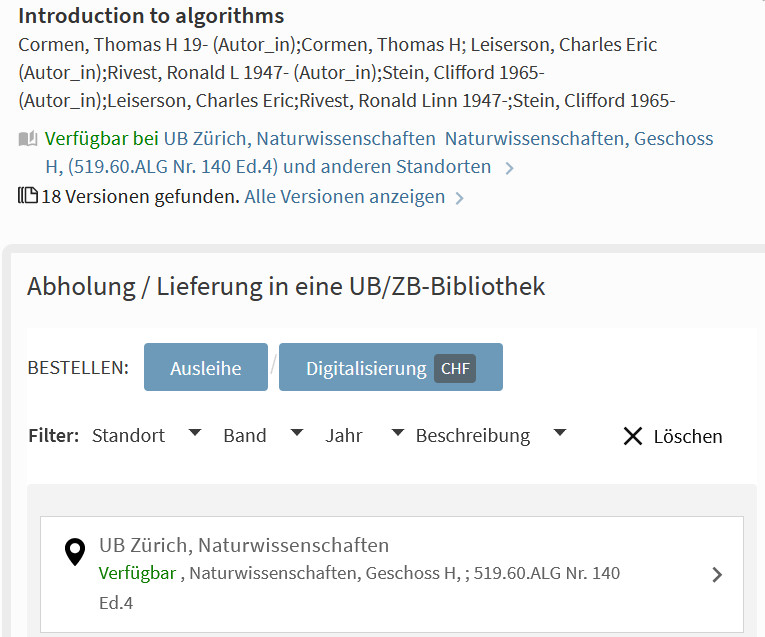The image size is (765, 637).
Task: Click chevron next to 'Alle Versionen anzeigen'
Action: [x=459, y=198]
